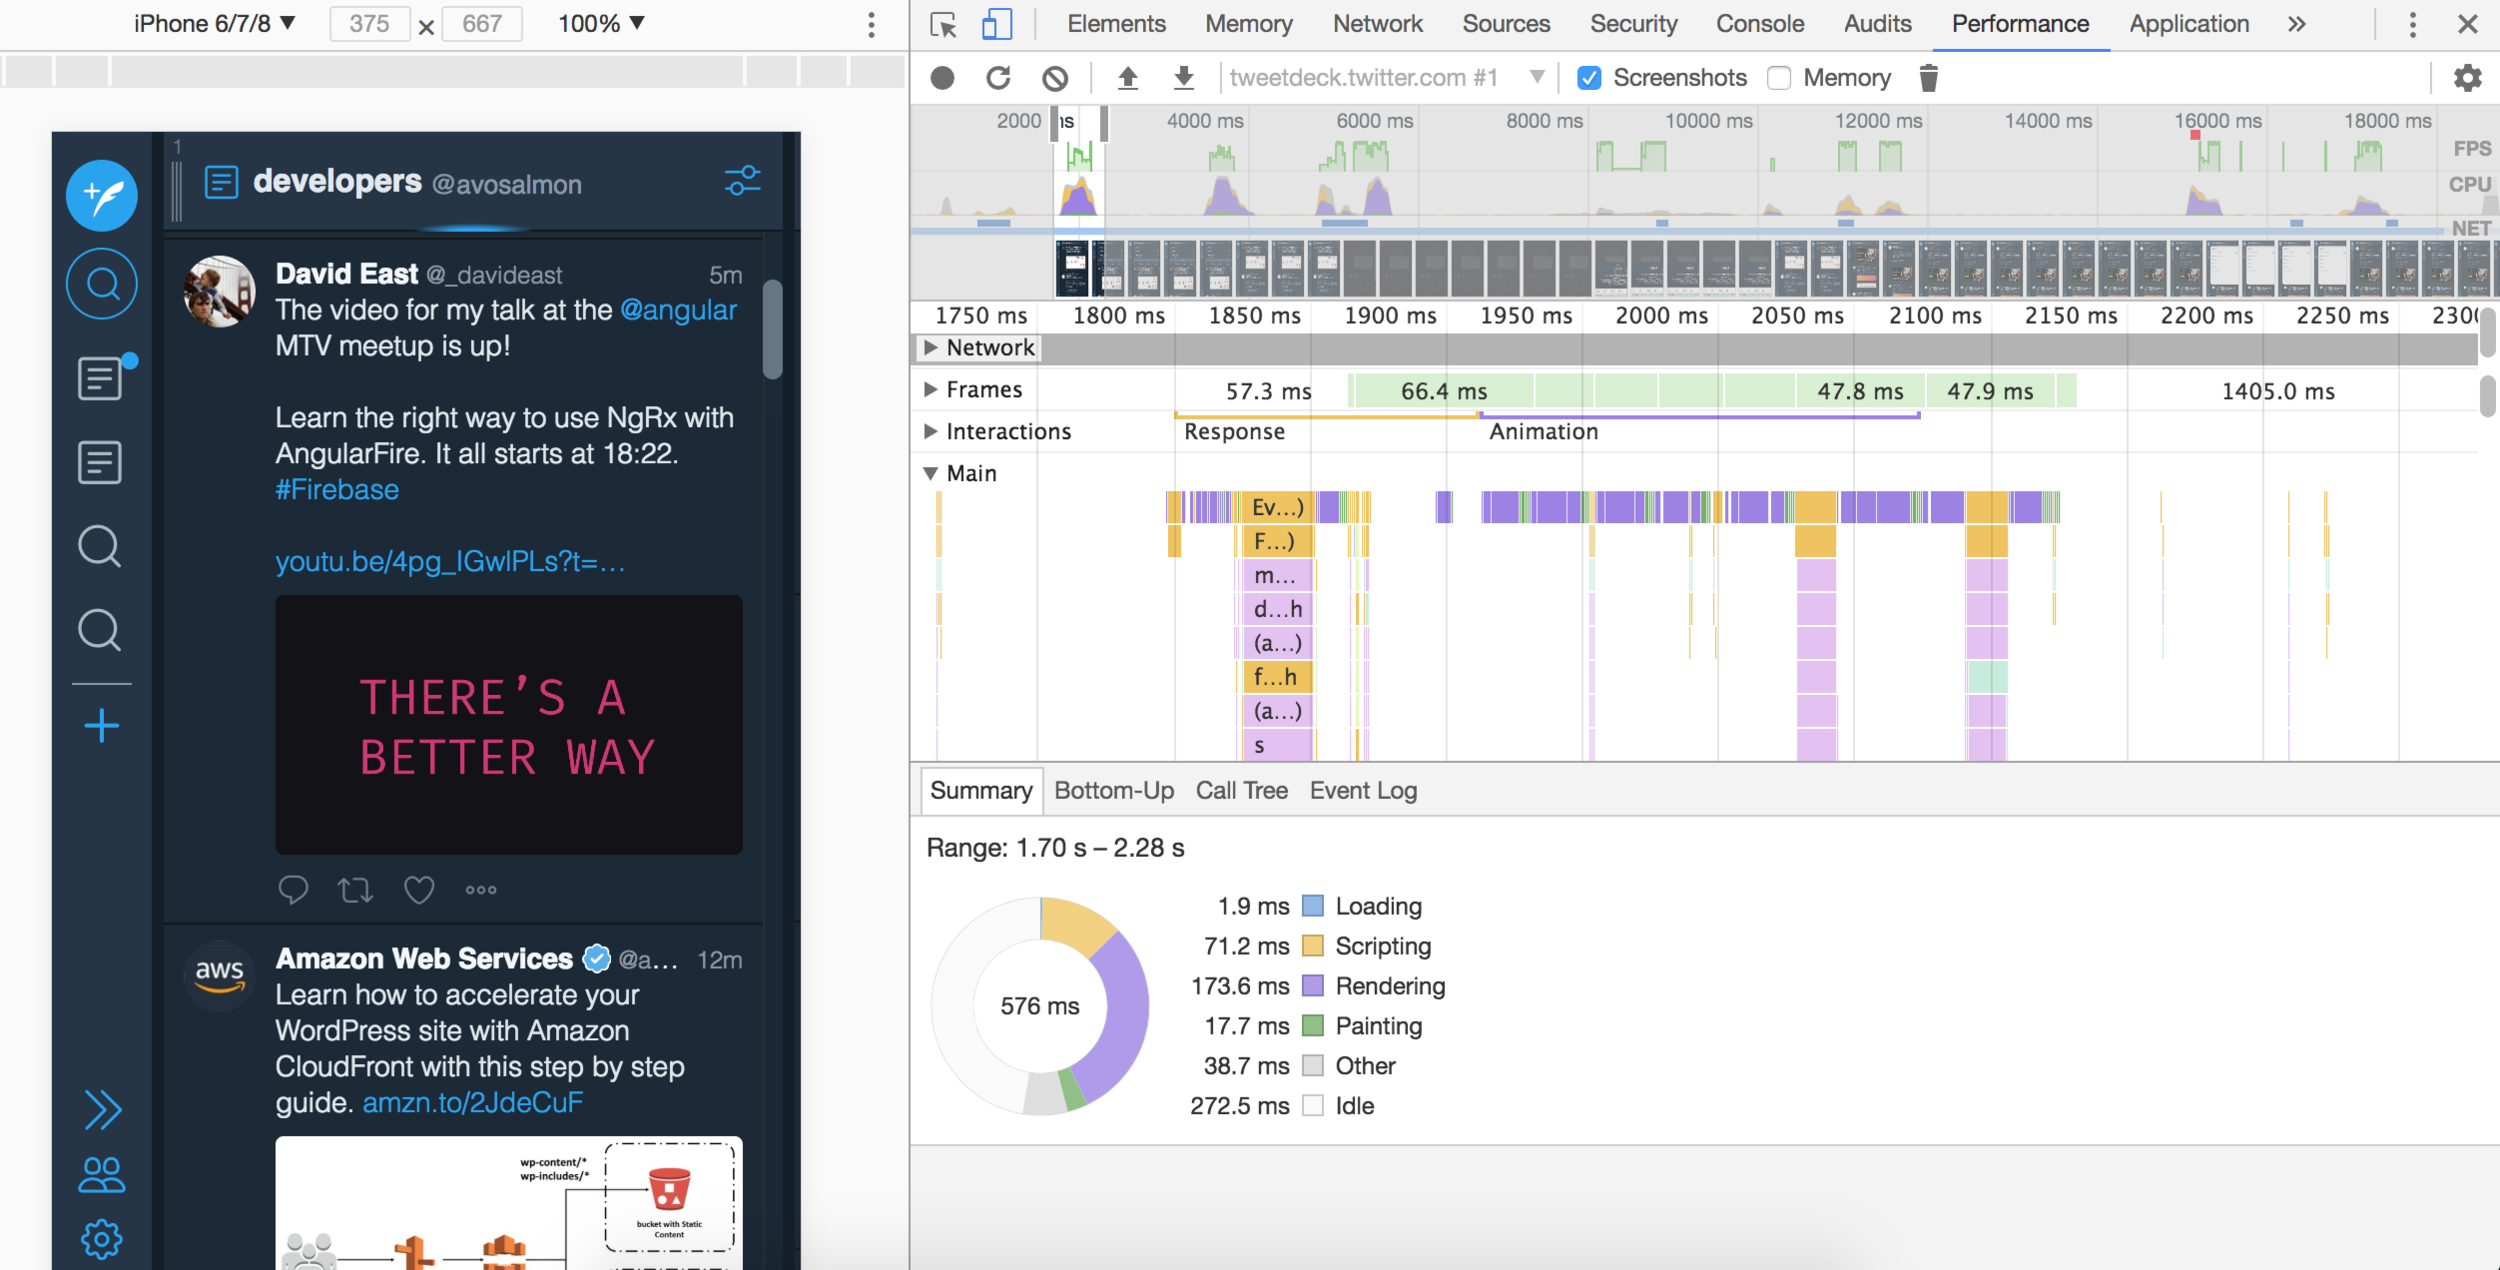Click the Rendering purple color swatch
The width and height of the screenshot is (2500, 1270).
1313,986
